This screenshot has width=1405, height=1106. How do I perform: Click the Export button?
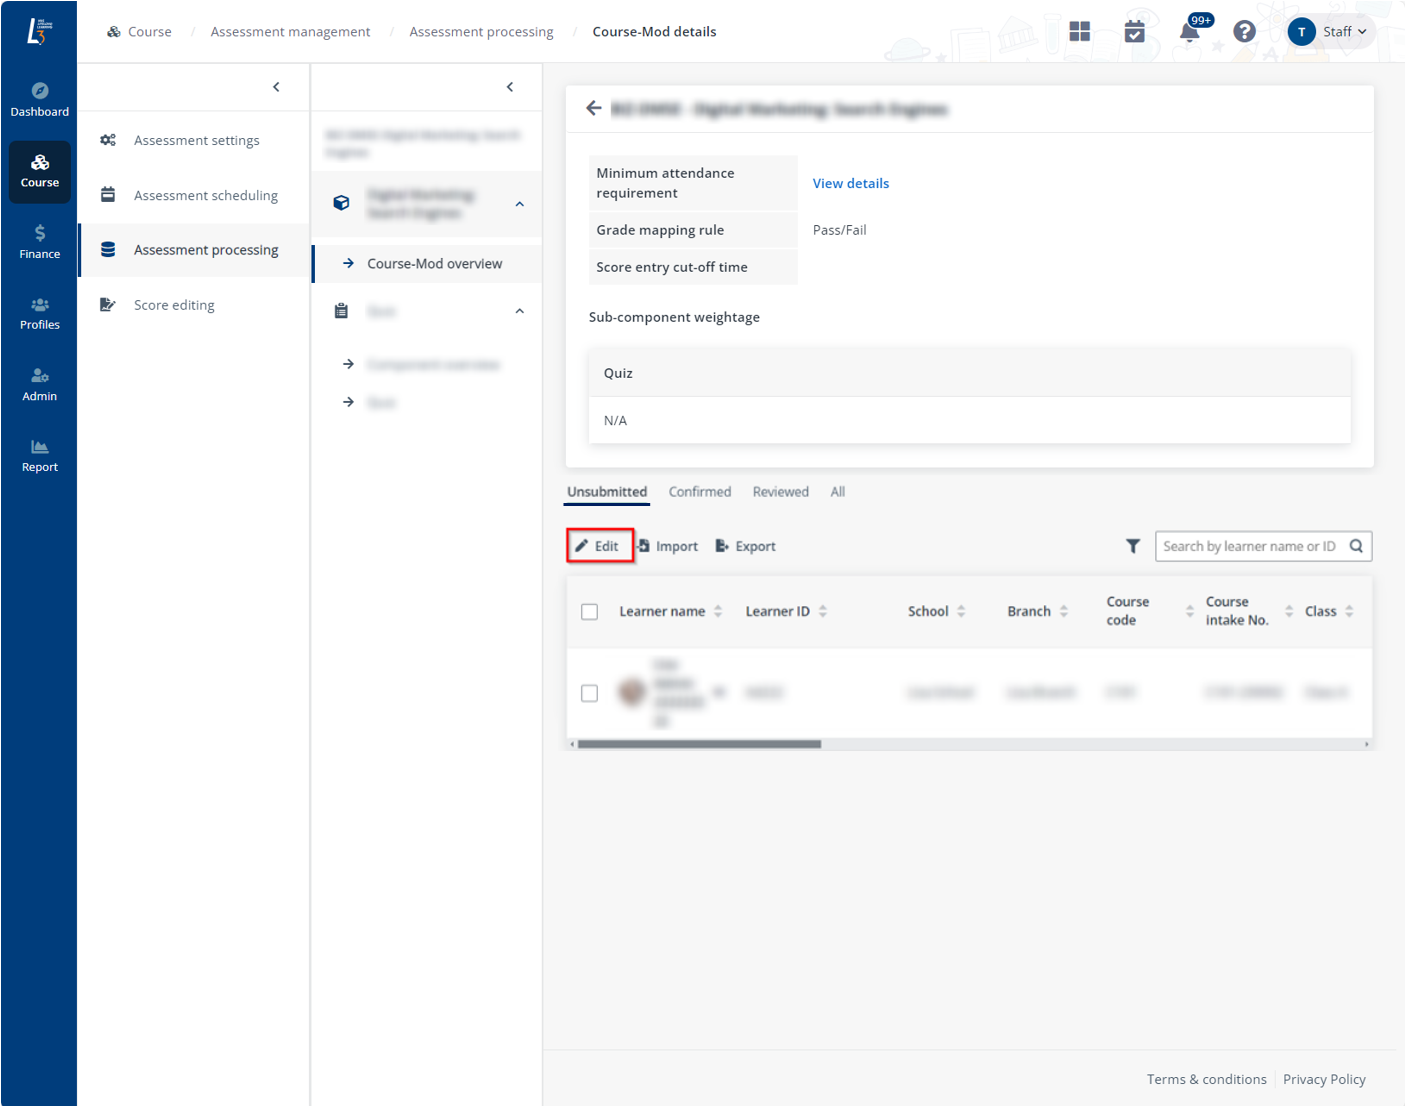tap(746, 546)
